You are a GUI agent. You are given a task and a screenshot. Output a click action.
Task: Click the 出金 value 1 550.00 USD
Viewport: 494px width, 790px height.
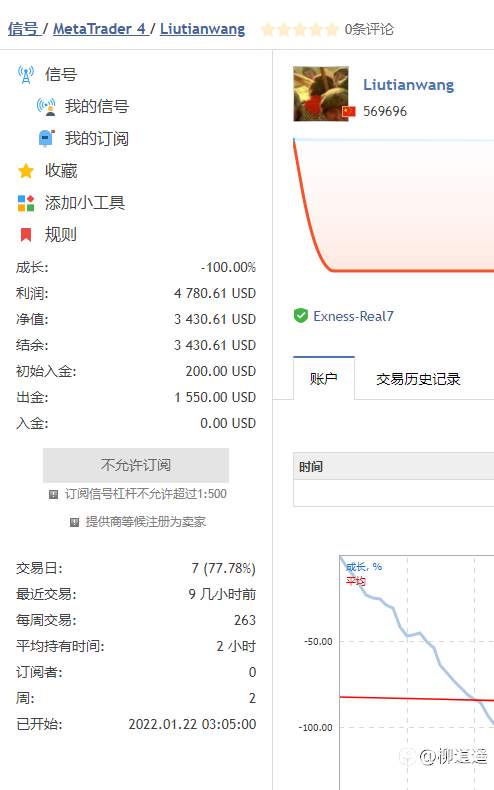tap(215, 398)
